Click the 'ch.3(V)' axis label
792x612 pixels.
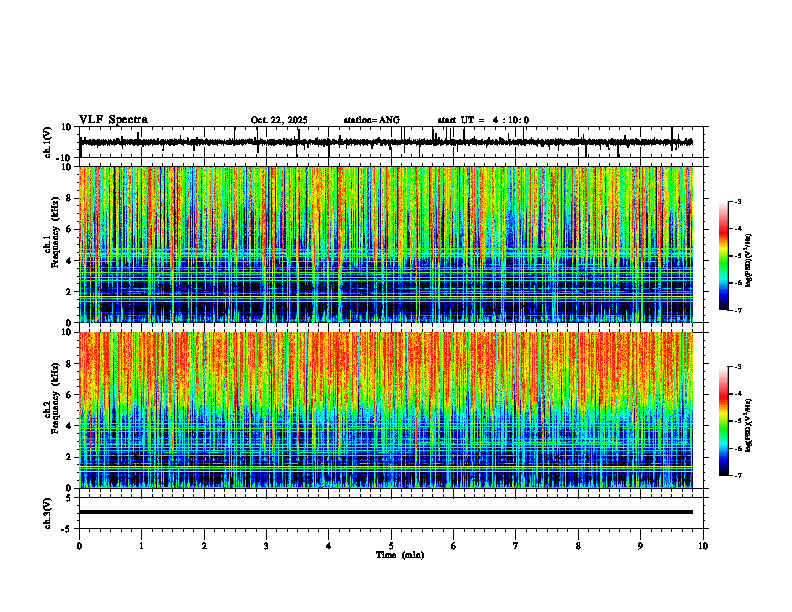[x=48, y=513]
